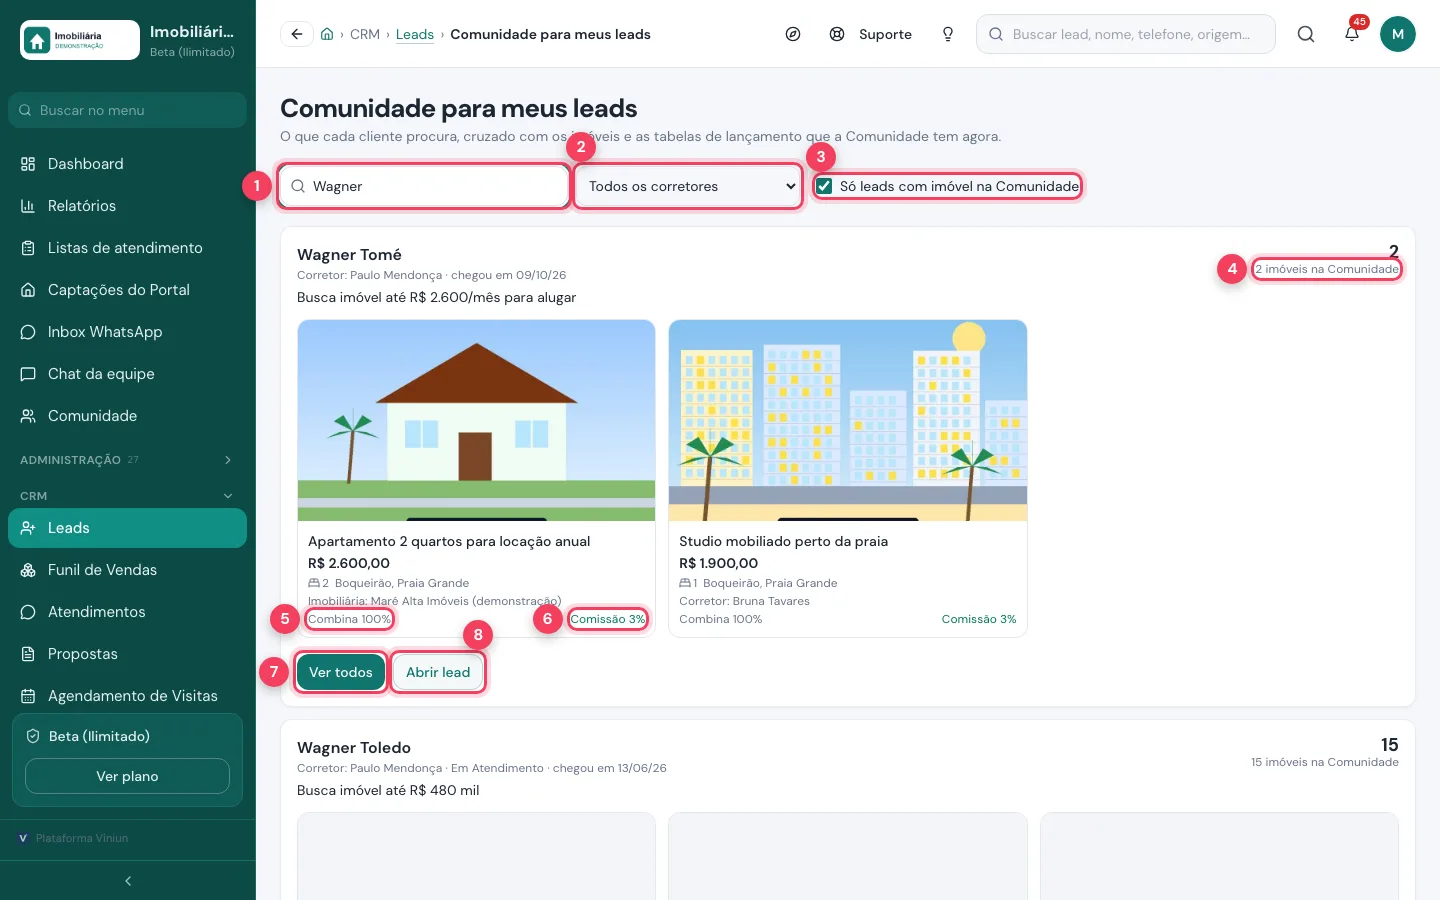
Task: Click the Agendamento de Visitas calendar icon
Action: click(28, 696)
